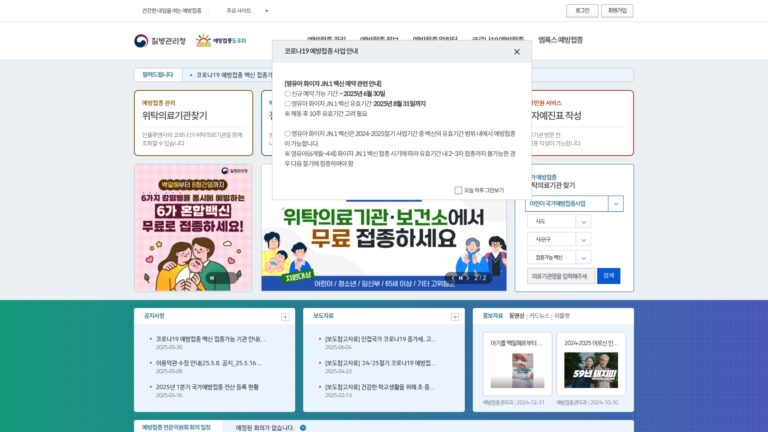Click the blue 검색 button
The width and height of the screenshot is (768, 432).
(x=608, y=276)
